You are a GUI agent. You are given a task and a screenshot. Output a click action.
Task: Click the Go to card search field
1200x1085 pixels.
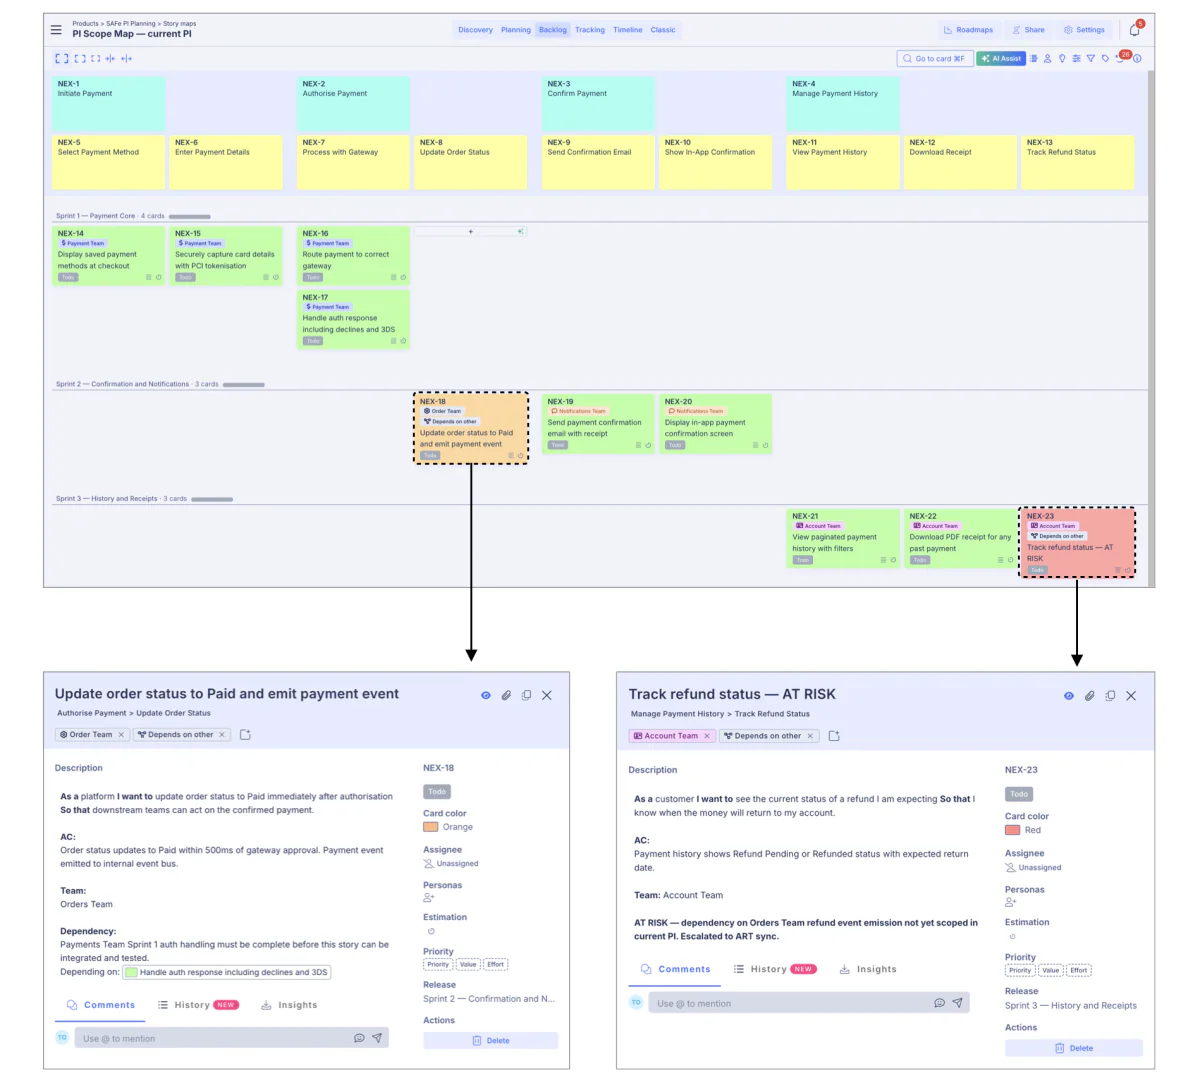pos(934,58)
